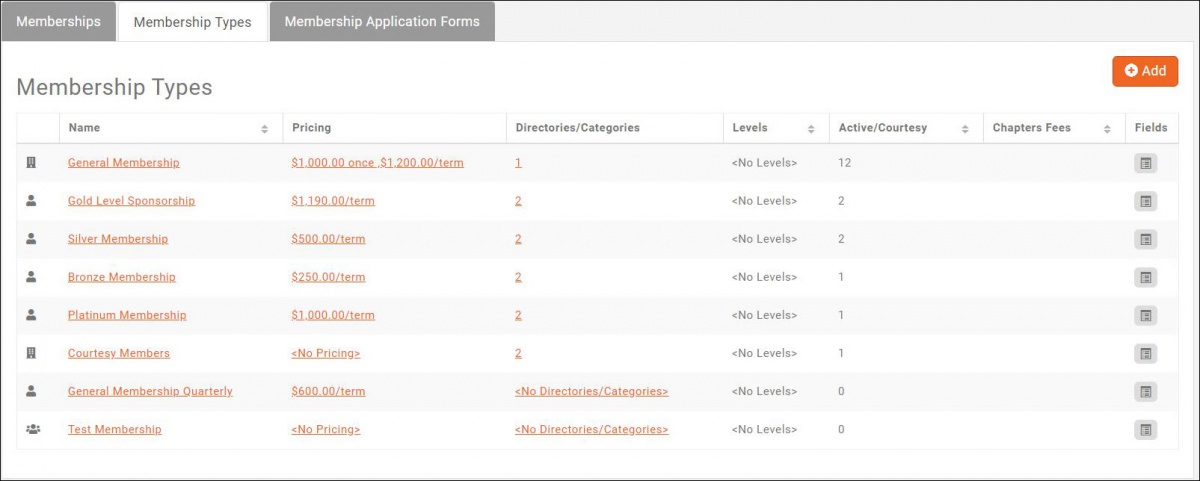This screenshot has width=1200, height=481.
Task: Open the General Membership Quarterly link
Action: tap(150, 390)
